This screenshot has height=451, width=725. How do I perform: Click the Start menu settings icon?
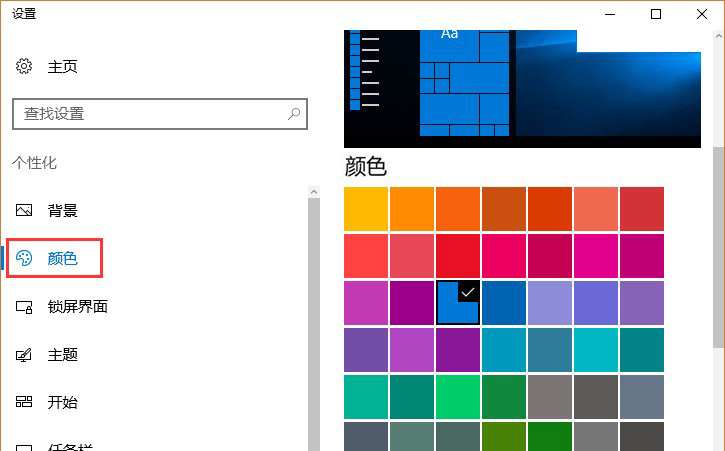(25, 402)
